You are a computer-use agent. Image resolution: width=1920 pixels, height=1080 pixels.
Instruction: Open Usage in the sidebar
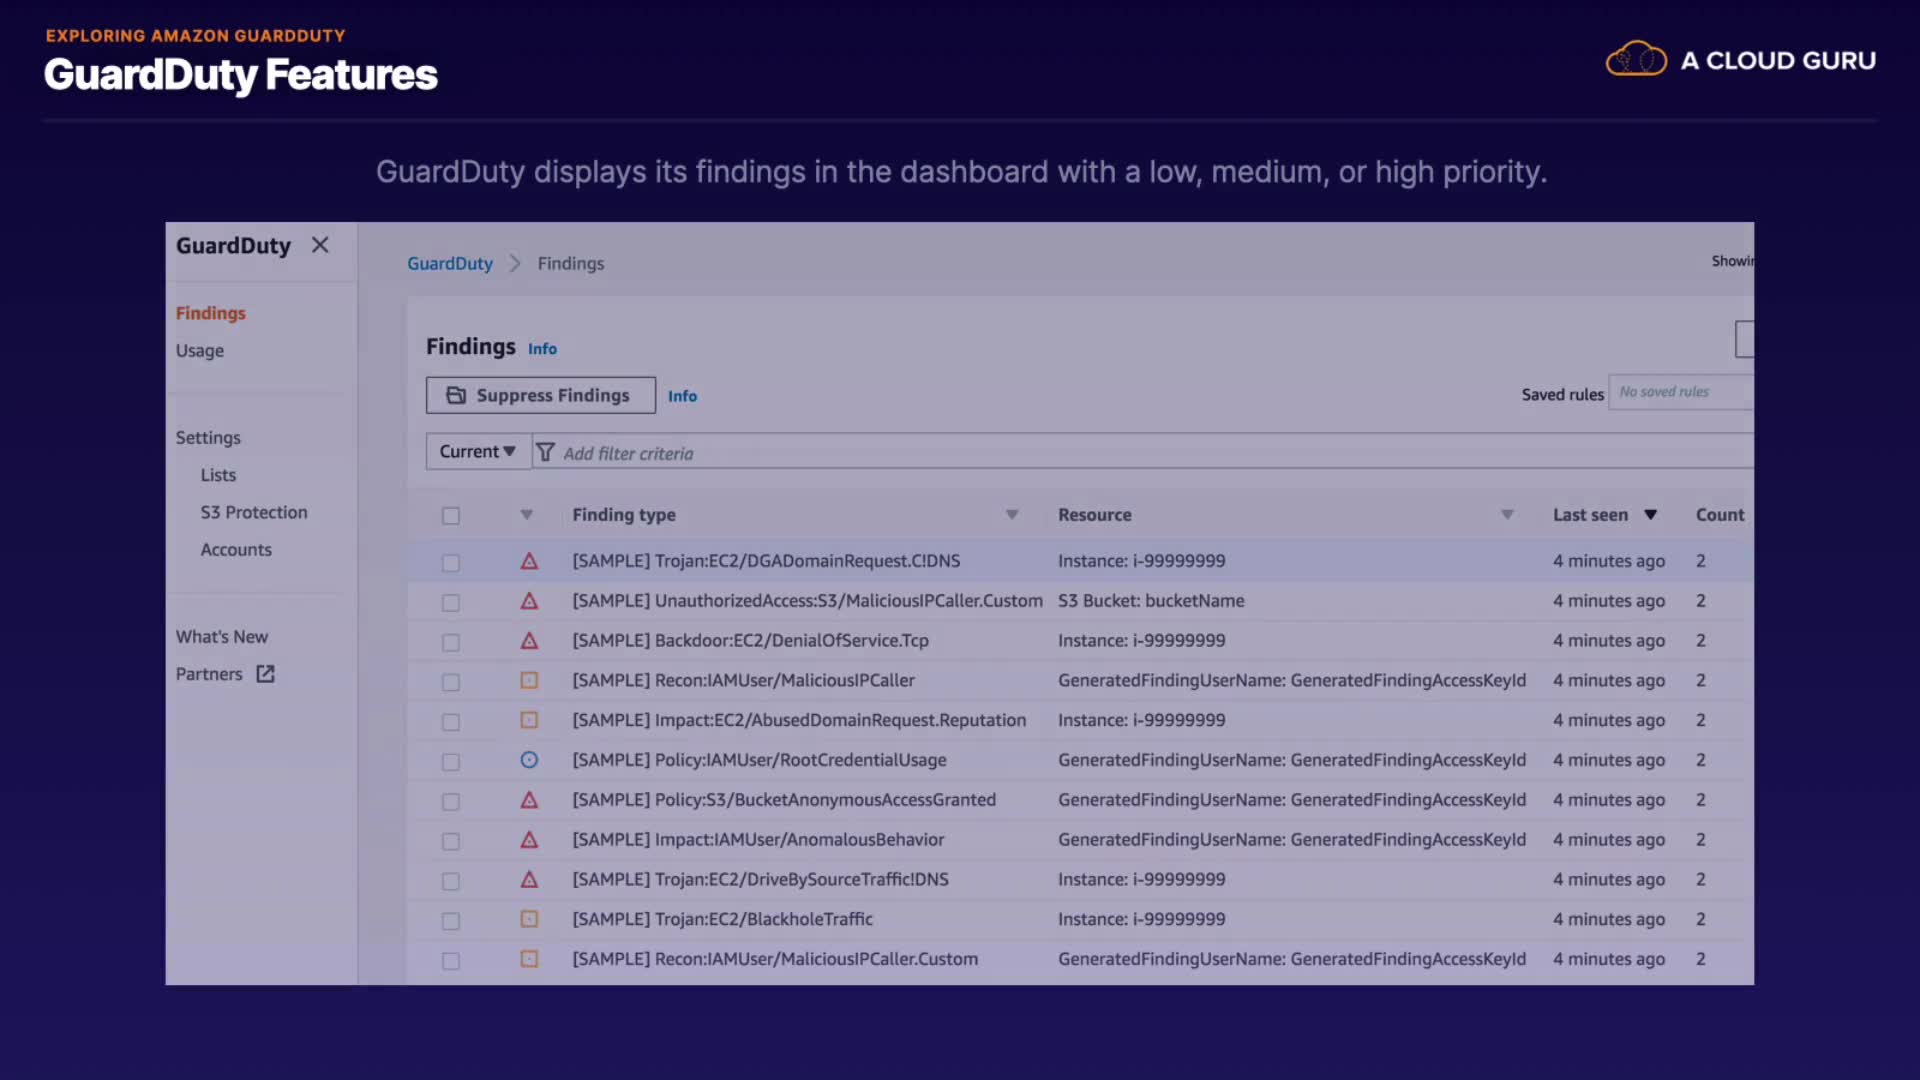click(200, 351)
